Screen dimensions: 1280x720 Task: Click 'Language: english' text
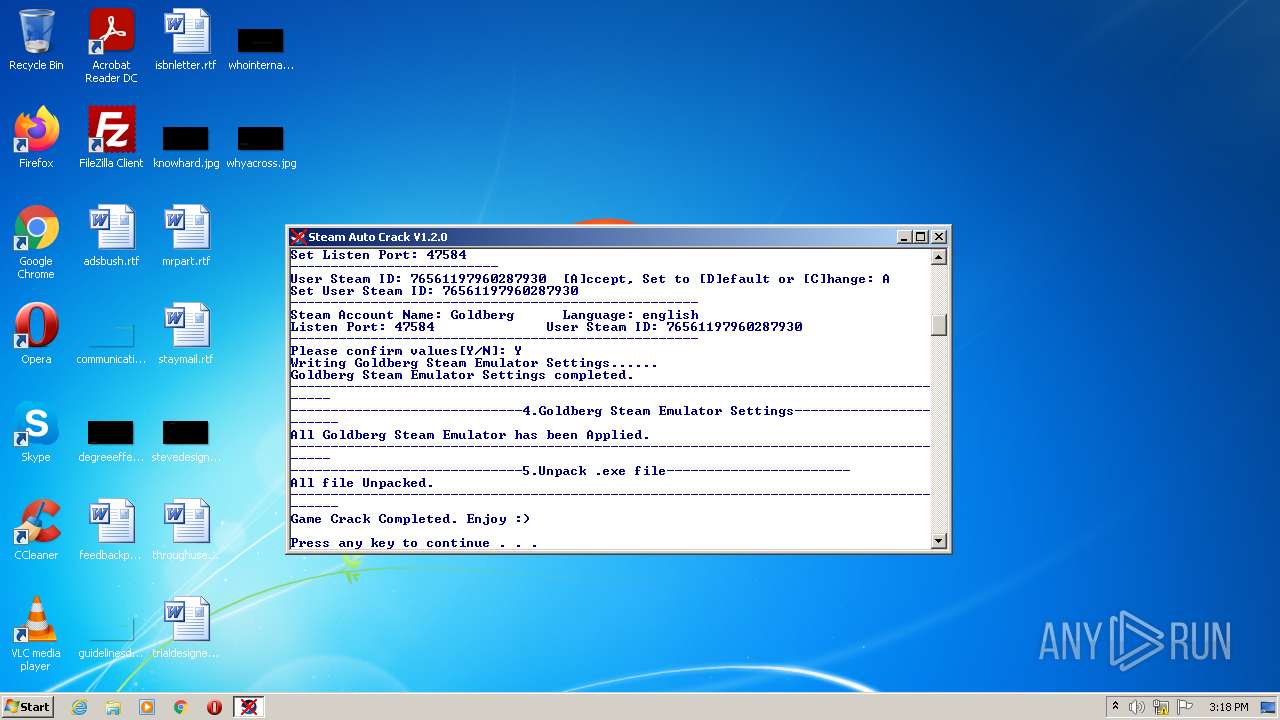[x=630, y=315]
